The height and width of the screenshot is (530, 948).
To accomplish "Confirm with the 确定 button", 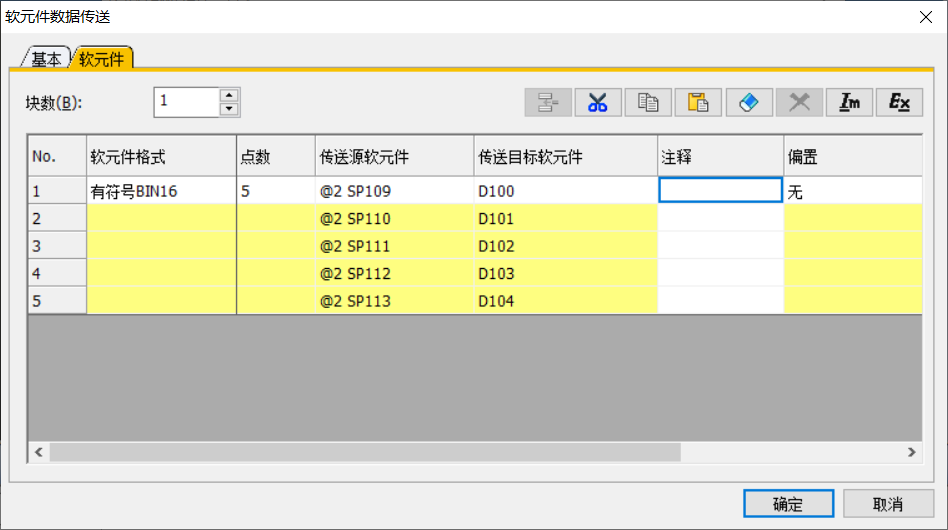I will (788, 504).
